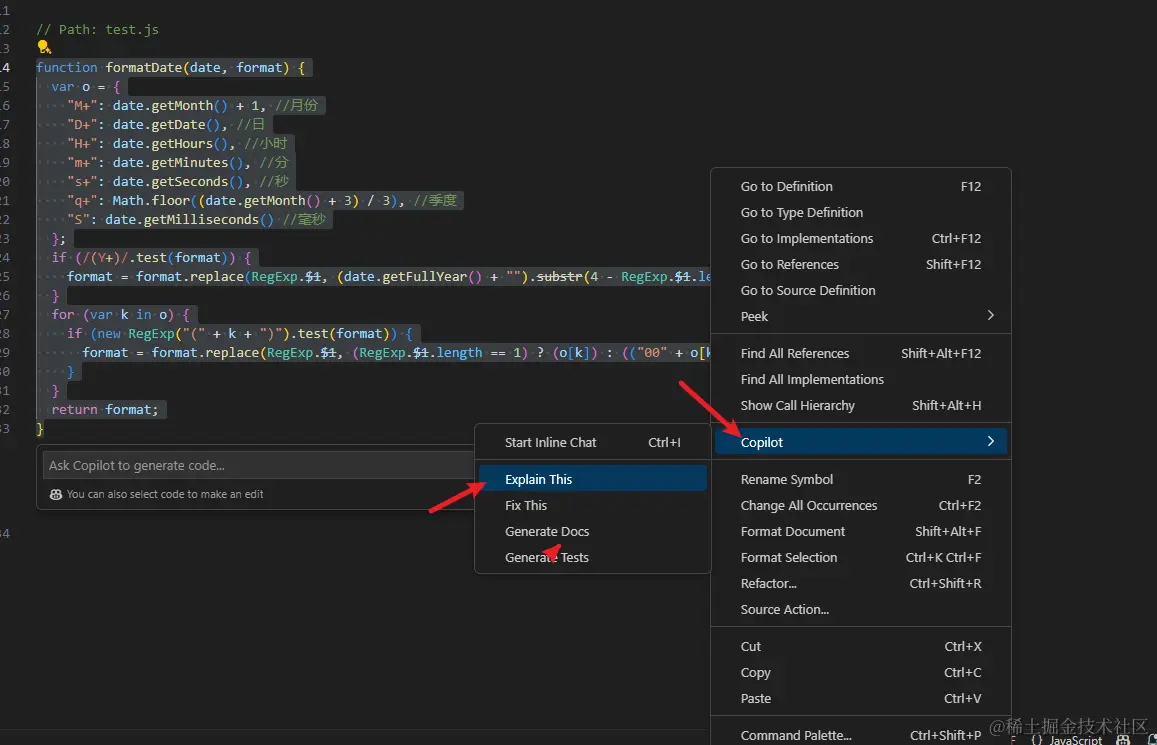The width and height of the screenshot is (1157, 745).
Task: Select Go to Type Definition
Action: pos(860,212)
